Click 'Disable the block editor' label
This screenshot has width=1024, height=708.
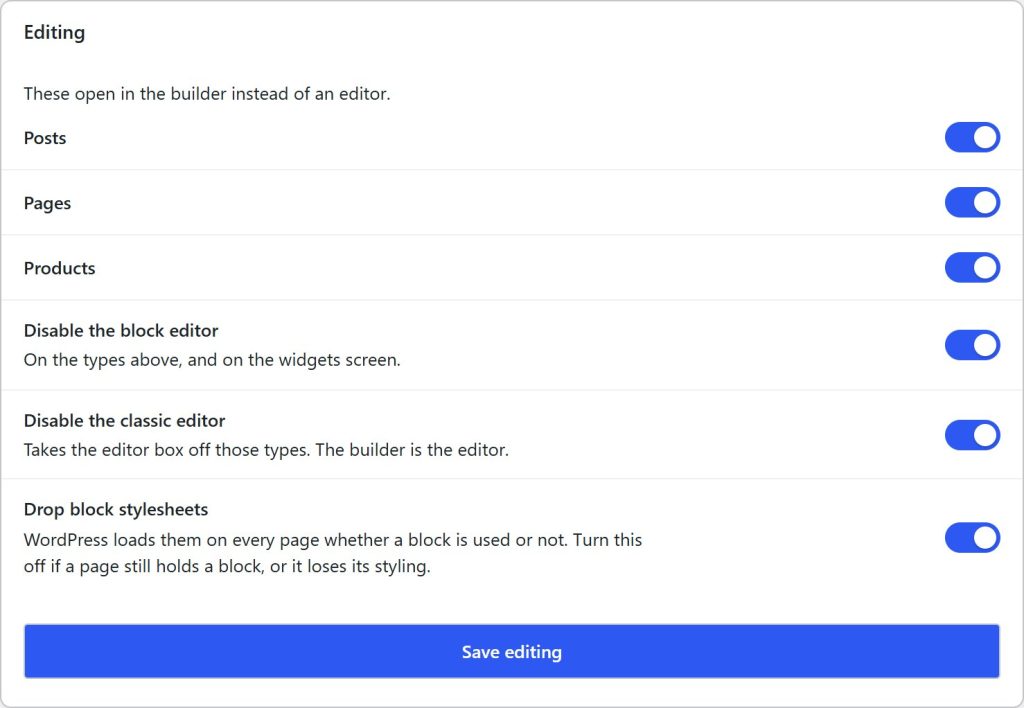pos(121,330)
